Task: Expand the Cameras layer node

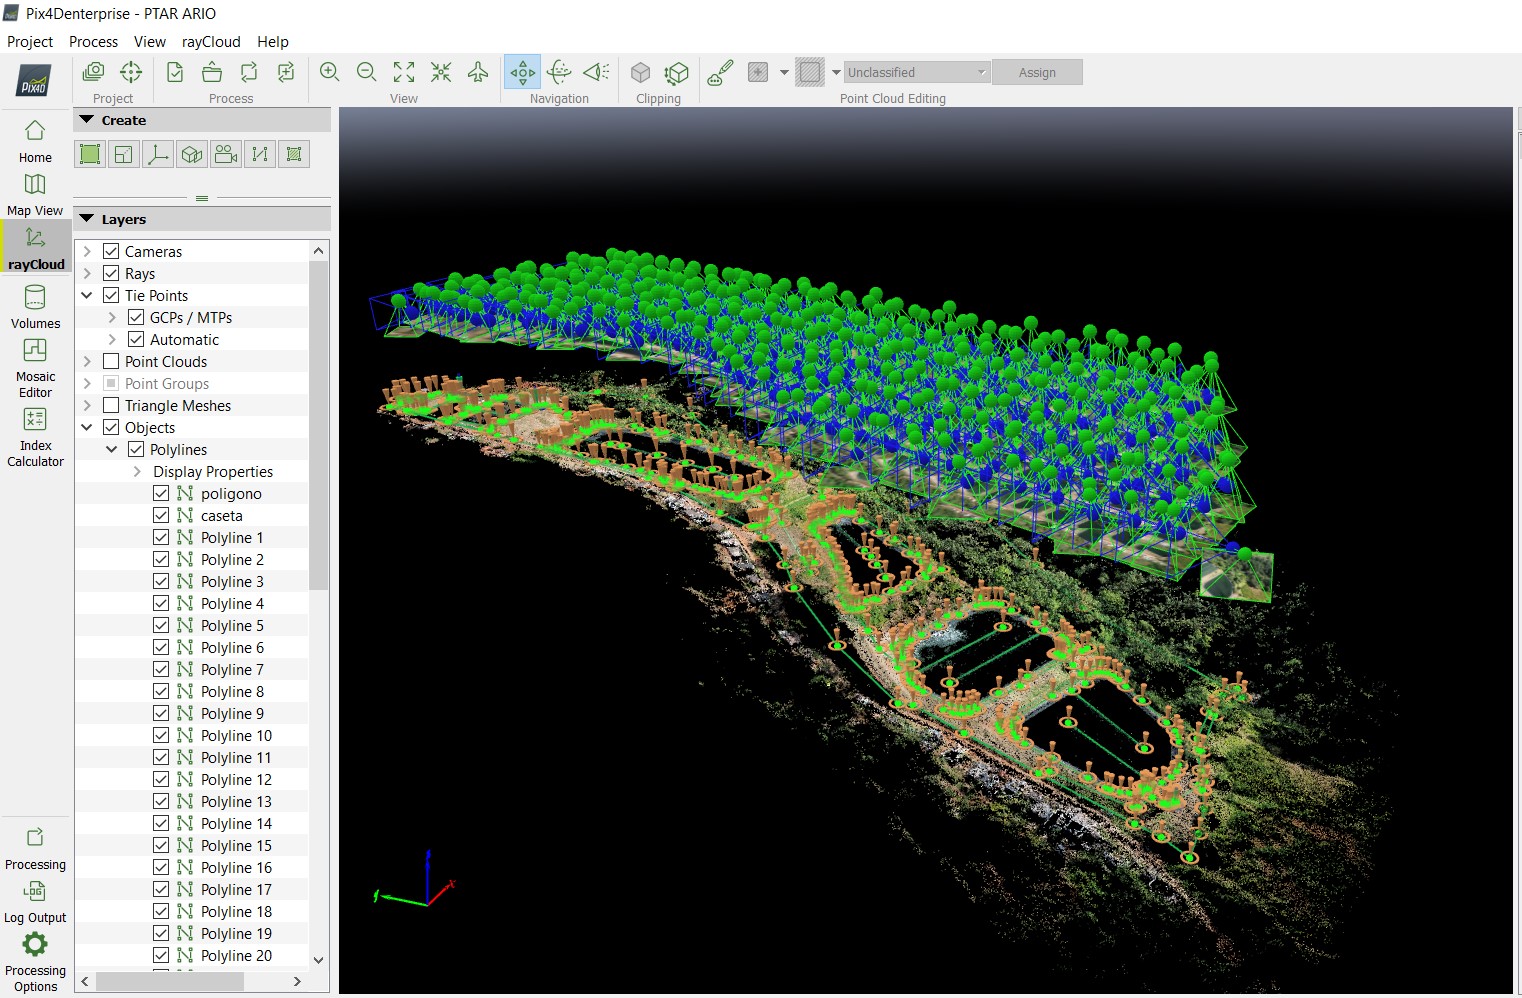Action: [87, 251]
